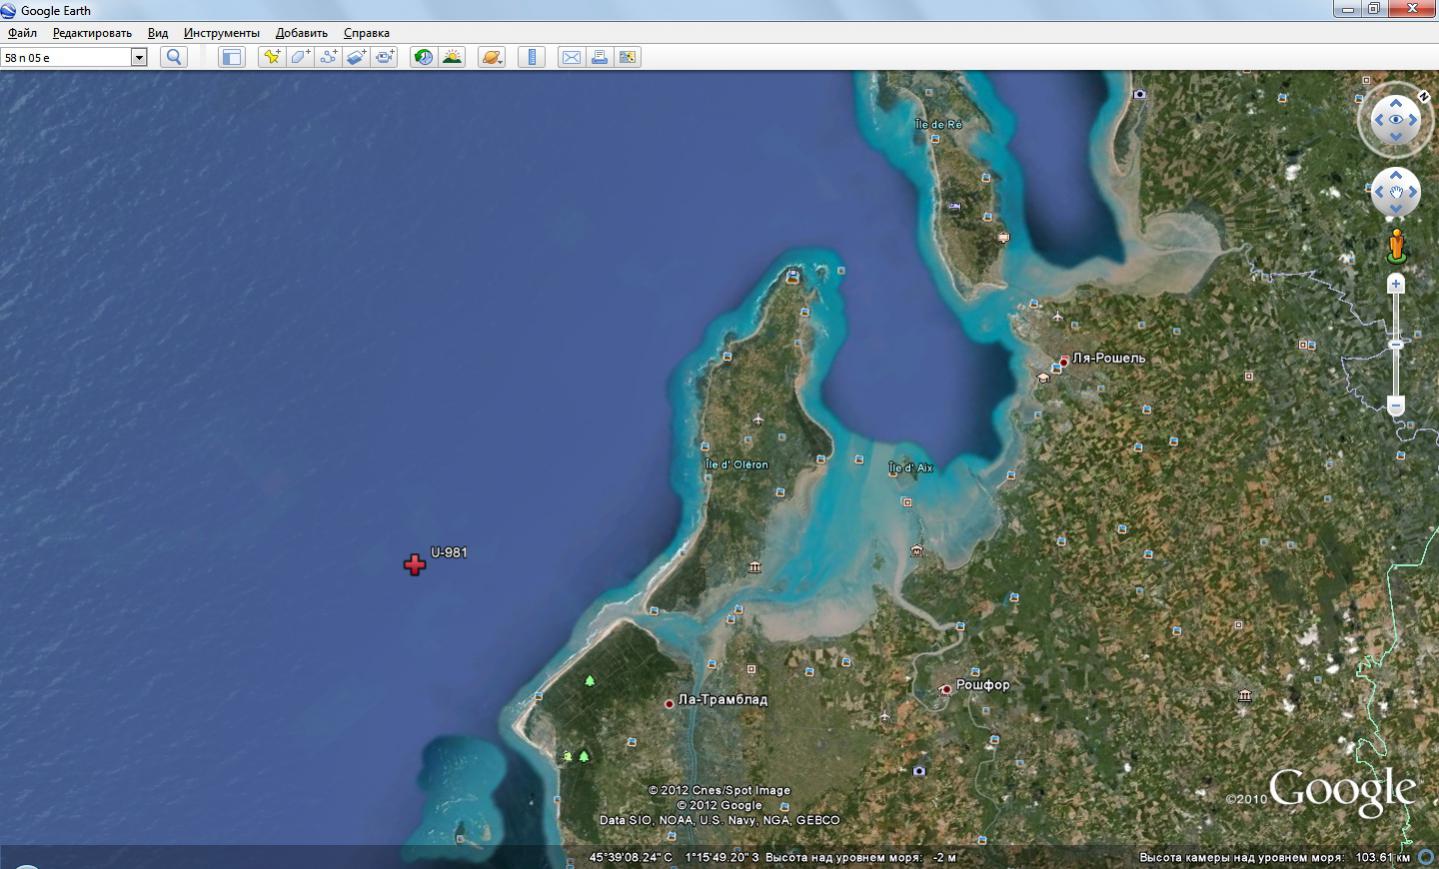Open the Инструменты menu
The height and width of the screenshot is (869, 1439).
pos(221,33)
